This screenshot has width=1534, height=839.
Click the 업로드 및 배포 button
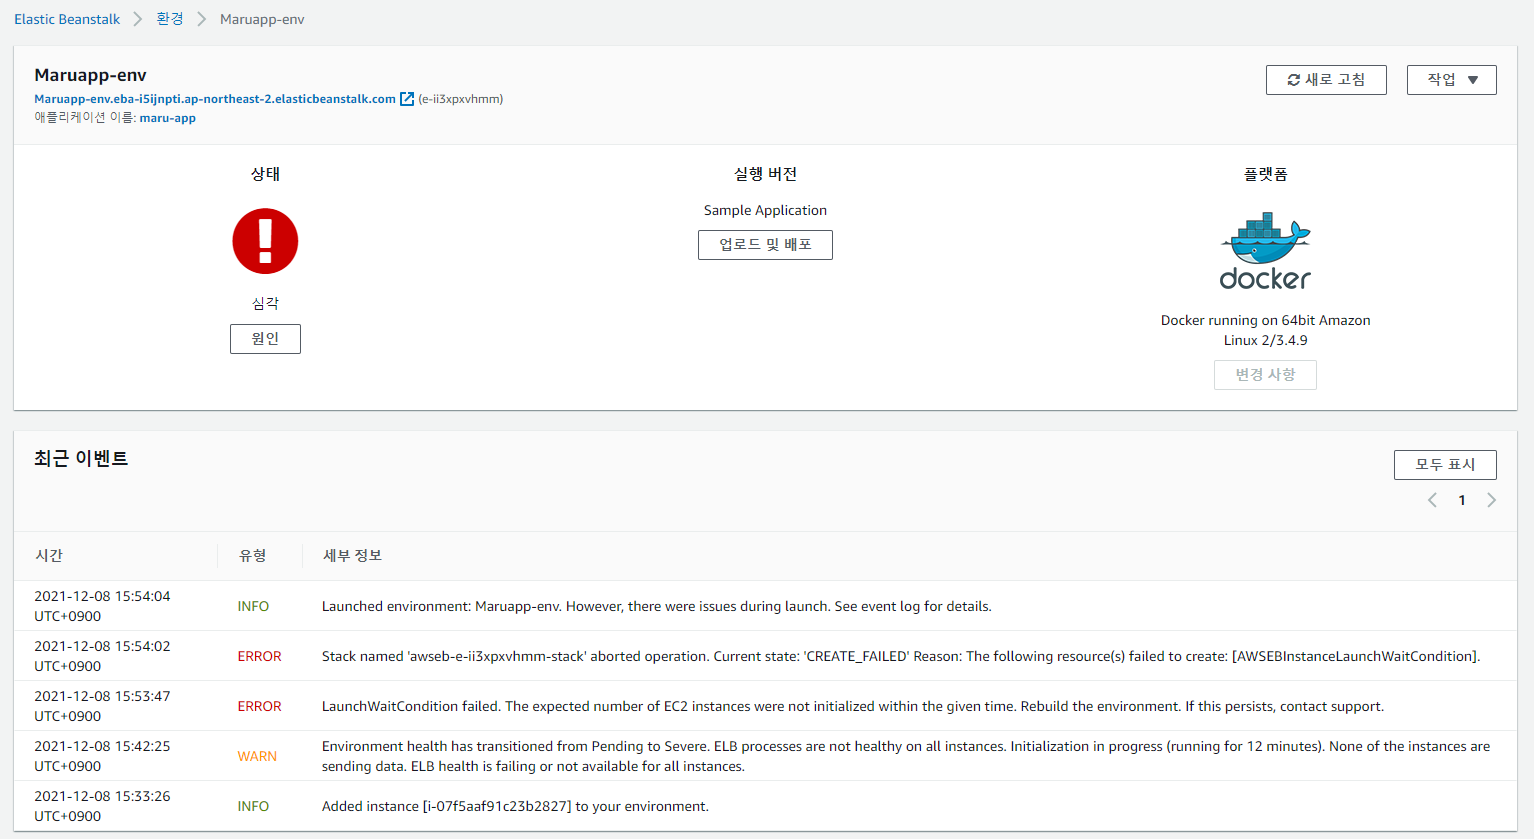765,245
